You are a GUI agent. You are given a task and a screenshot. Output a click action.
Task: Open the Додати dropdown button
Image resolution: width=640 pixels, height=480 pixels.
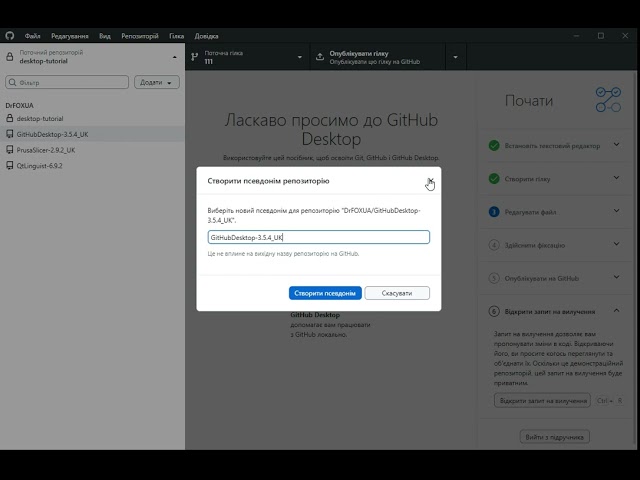(157, 82)
